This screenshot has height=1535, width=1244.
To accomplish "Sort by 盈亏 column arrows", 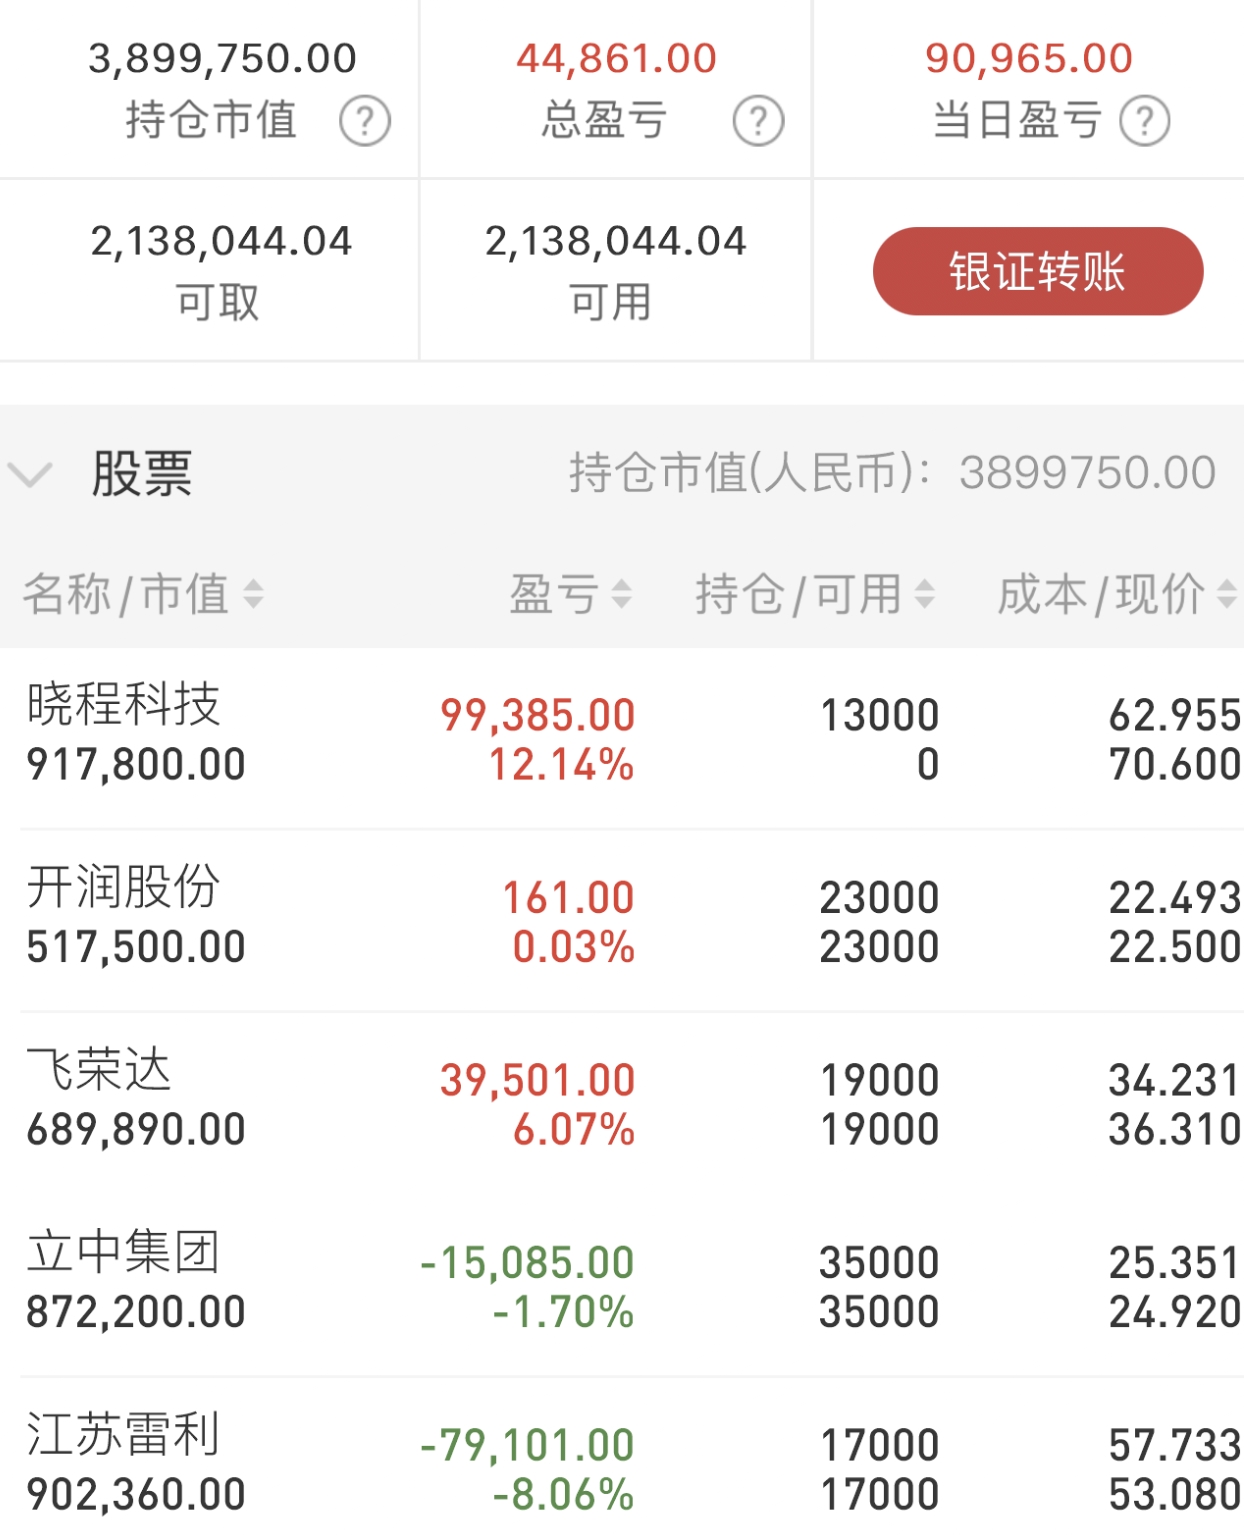I will 622,594.
